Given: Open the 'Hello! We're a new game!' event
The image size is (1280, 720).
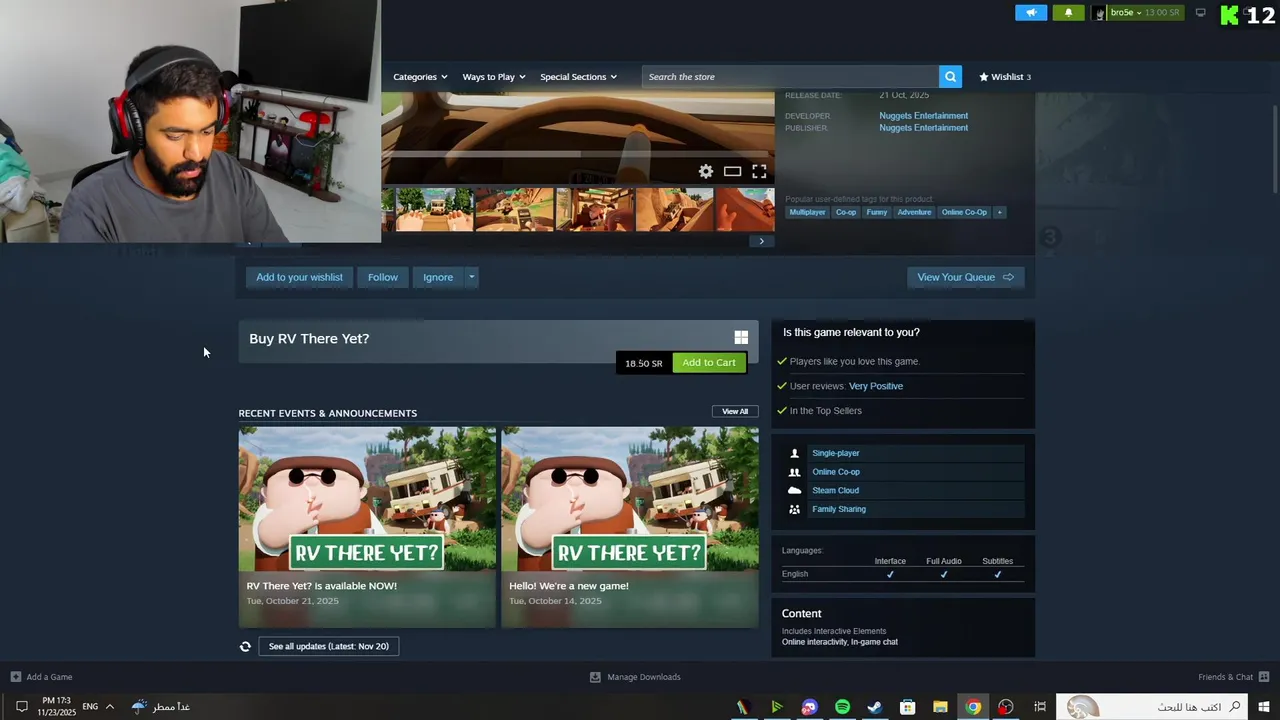Looking at the screenshot, I should 630,527.
